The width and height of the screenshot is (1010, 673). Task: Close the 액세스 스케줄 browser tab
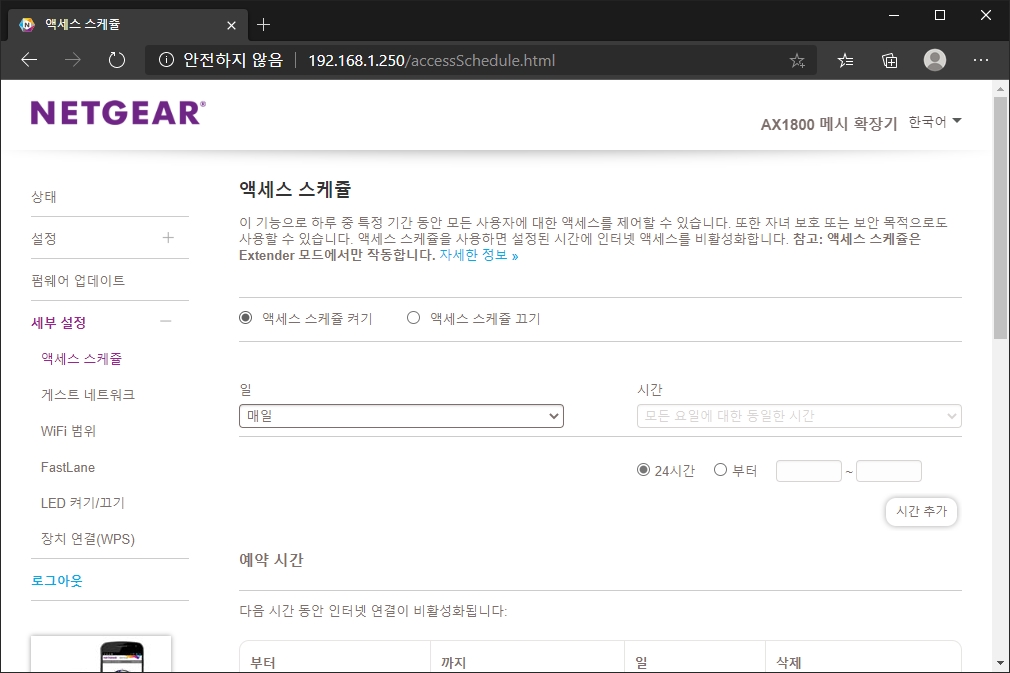pos(231,25)
